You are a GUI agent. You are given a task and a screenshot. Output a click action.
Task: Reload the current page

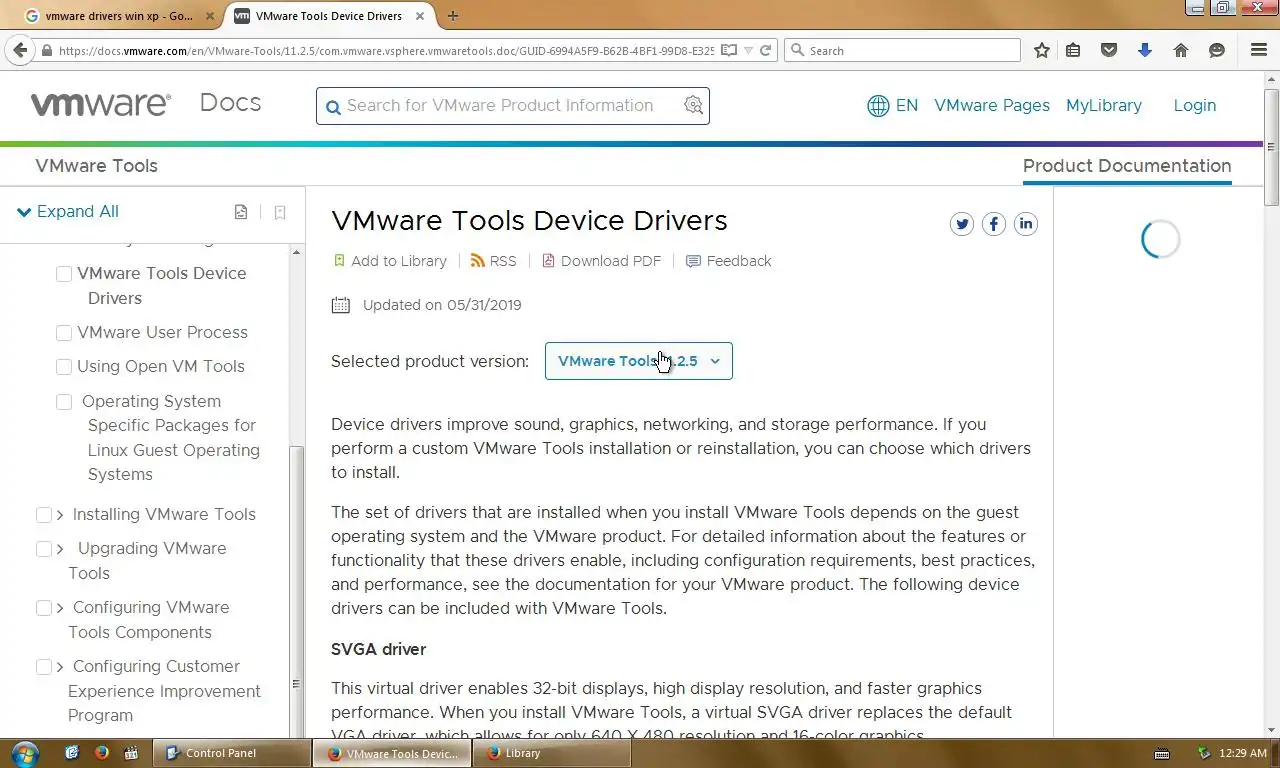(766, 50)
